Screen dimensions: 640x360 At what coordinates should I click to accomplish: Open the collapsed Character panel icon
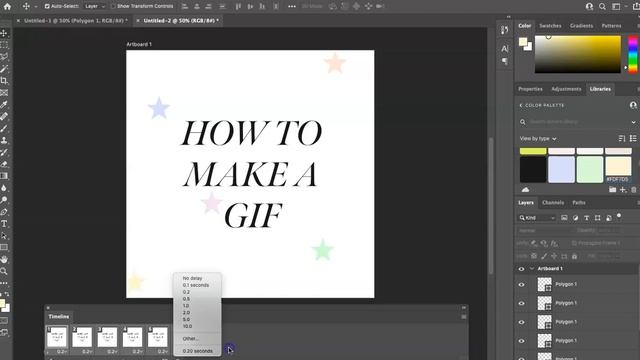tap(505, 49)
